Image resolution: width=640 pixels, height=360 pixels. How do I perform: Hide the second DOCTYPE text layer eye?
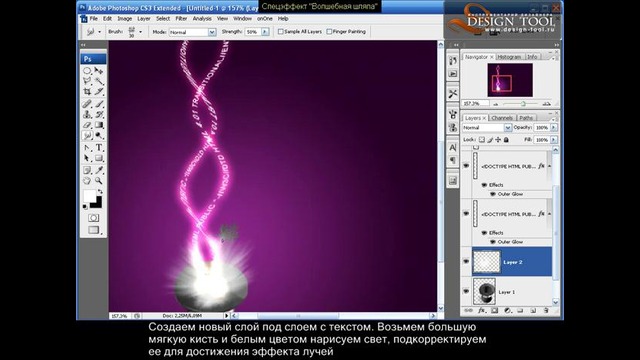pos(466,213)
